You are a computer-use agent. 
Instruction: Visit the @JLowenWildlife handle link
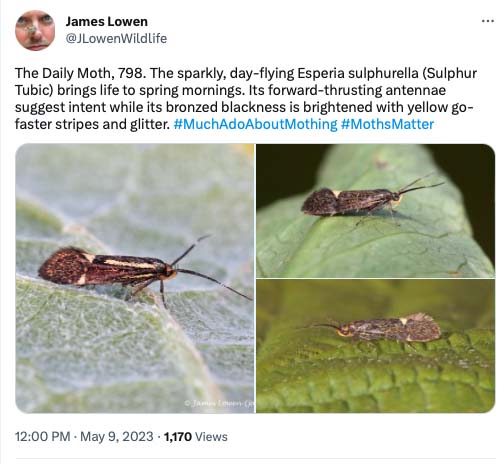116,39
